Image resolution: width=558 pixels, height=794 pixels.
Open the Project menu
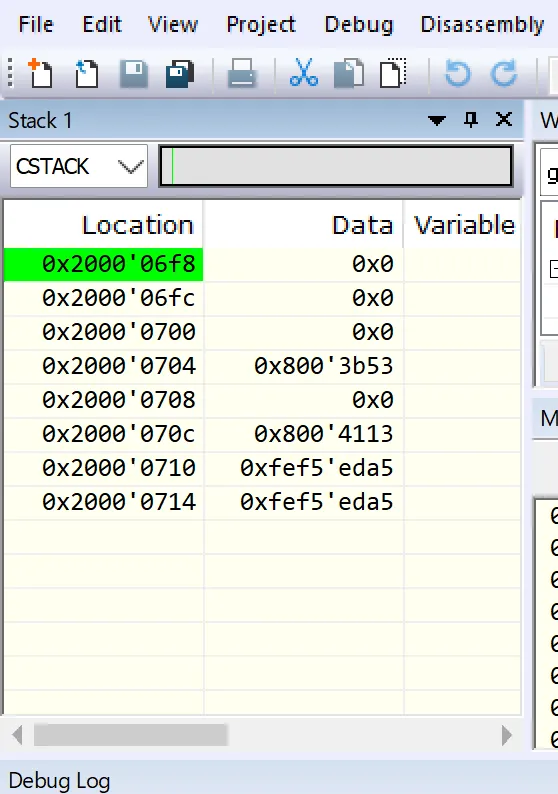261,24
